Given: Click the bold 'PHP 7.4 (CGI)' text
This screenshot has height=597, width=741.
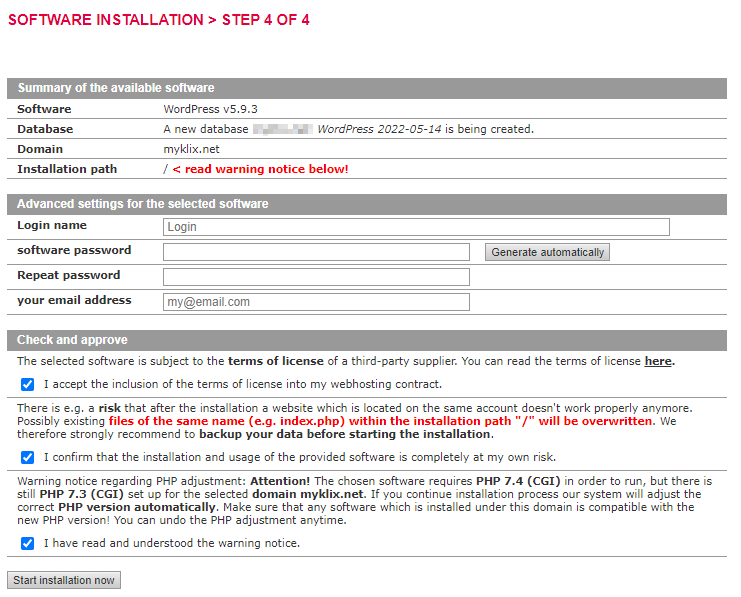Looking at the screenshot, I should [x=518, y=481].
